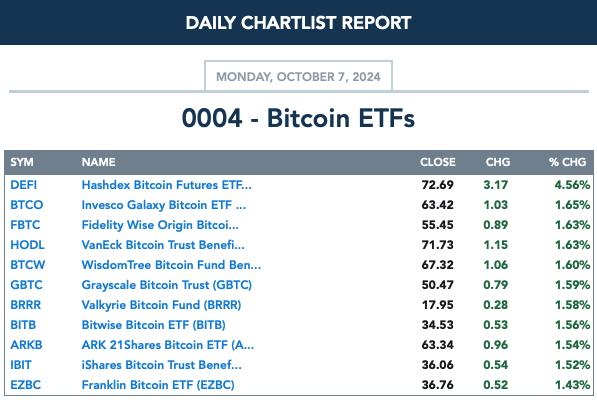Click the CLOSE column header
The height and width of the screenshot is (400, 597).
tap(438, 162)
